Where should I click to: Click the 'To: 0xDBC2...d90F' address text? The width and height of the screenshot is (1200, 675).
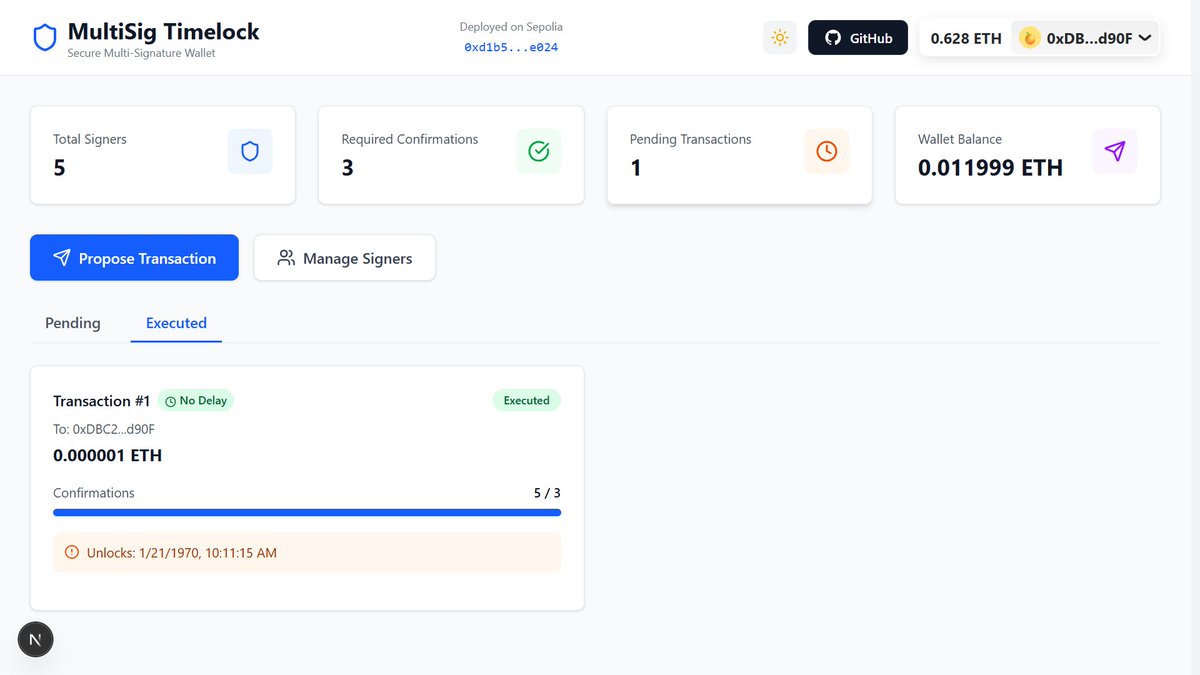click(104, 429)
